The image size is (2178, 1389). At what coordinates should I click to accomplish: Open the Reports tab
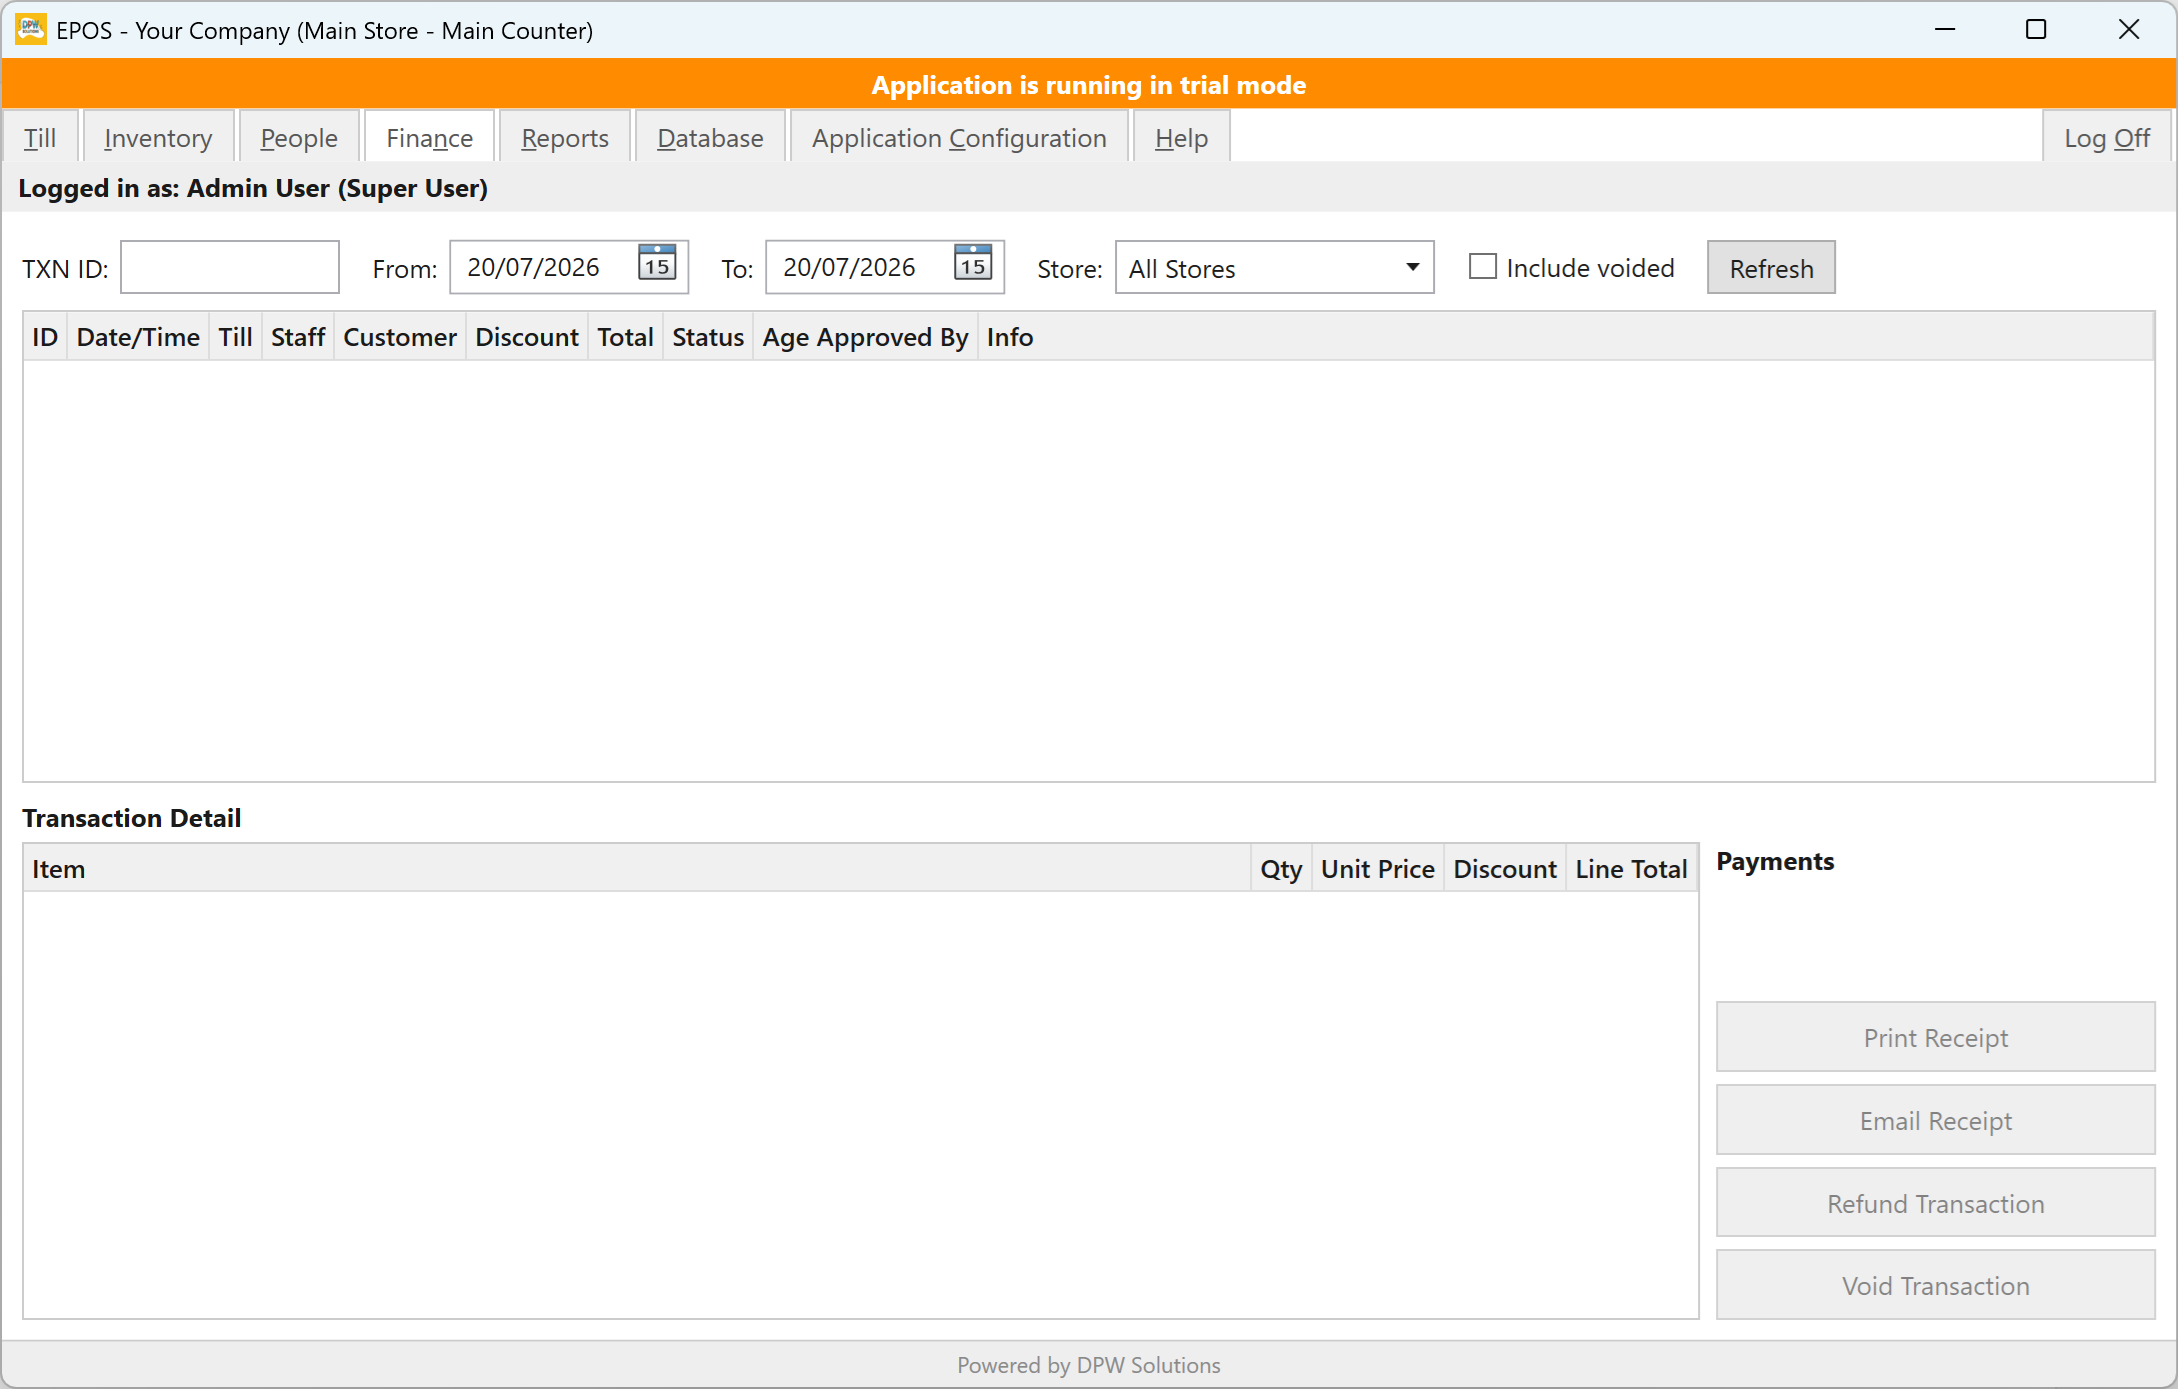tap(565, 137)
